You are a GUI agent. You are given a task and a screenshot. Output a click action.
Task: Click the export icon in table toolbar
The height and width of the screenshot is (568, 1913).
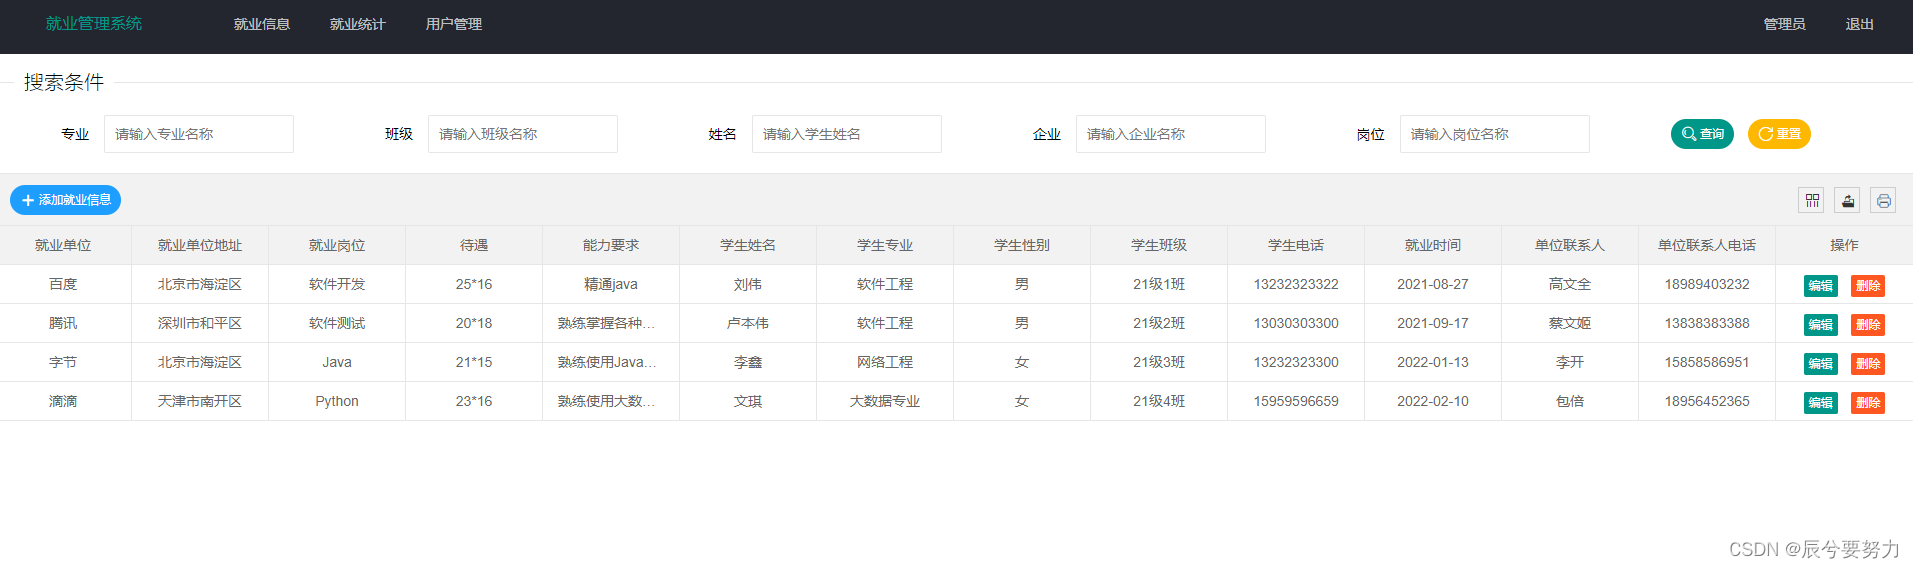[x=1847, y=201]
